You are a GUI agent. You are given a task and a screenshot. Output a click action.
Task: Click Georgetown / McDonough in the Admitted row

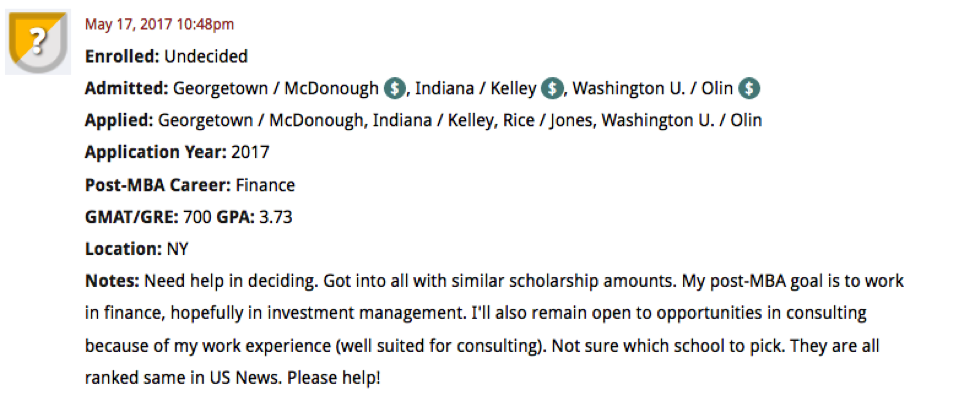(x=275, y=89)
